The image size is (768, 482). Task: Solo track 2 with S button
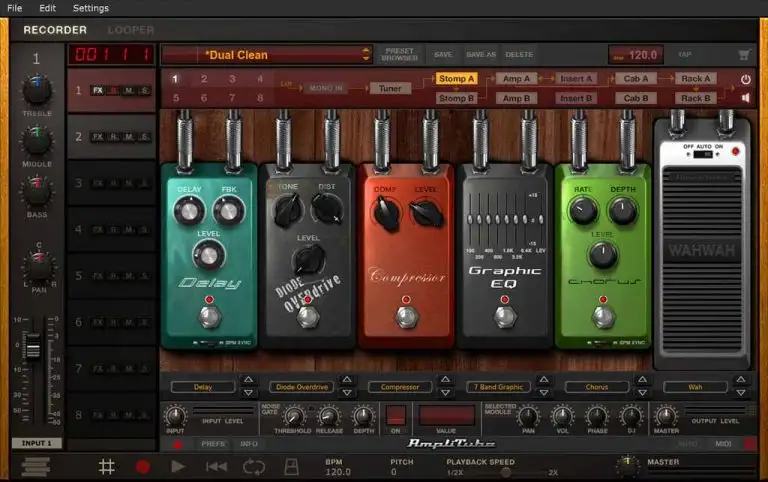tap(144, 137)
